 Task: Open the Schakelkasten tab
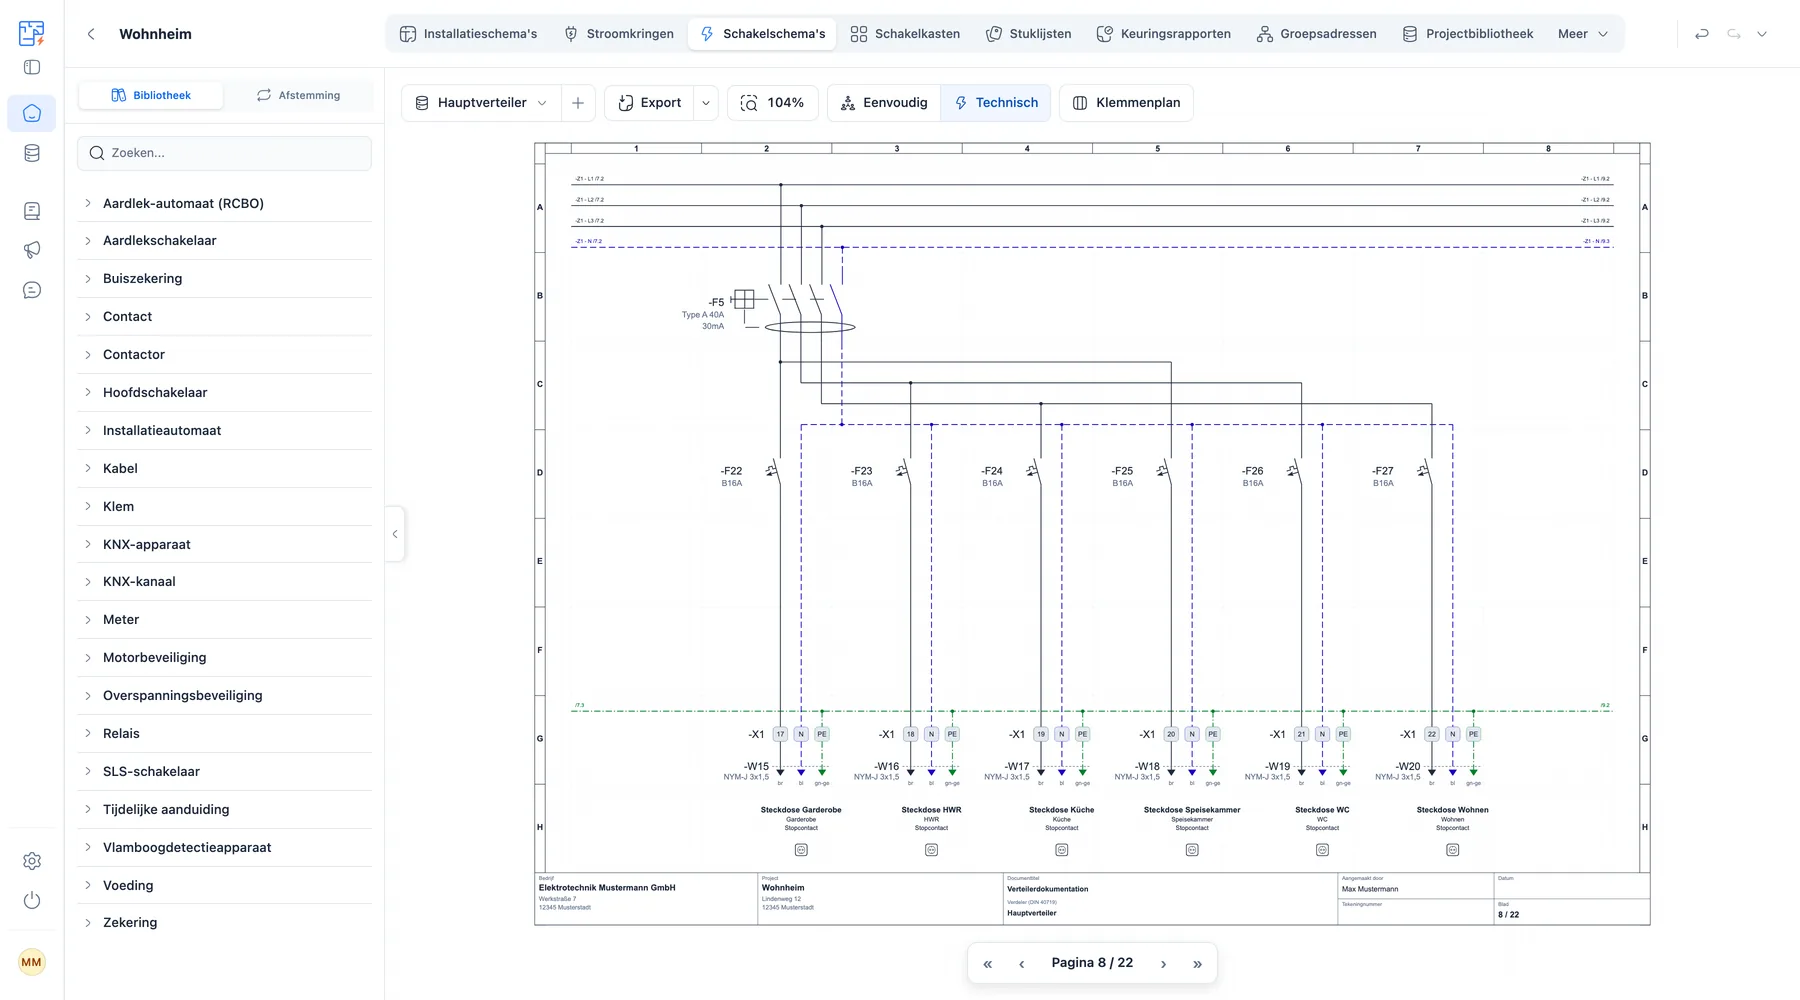[905, 34]
